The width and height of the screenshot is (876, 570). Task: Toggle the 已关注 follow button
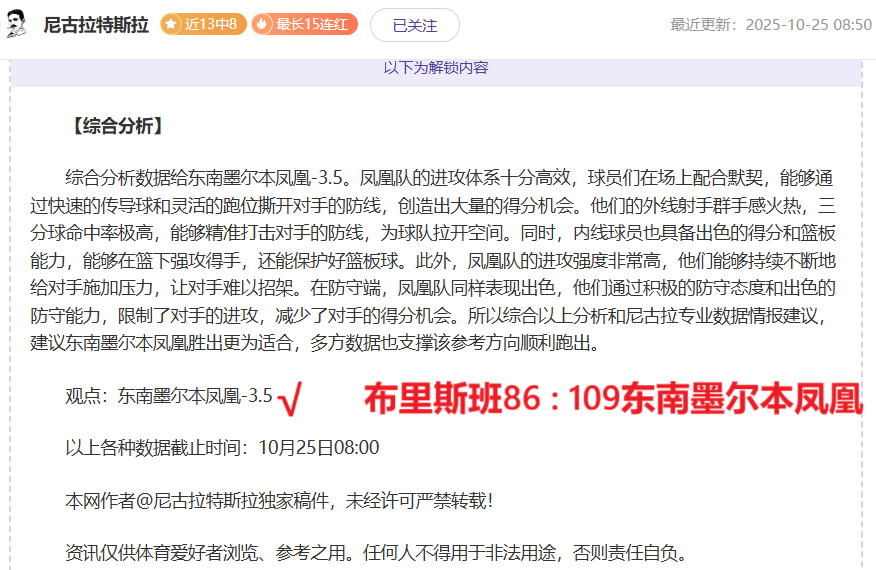point(414,25)
